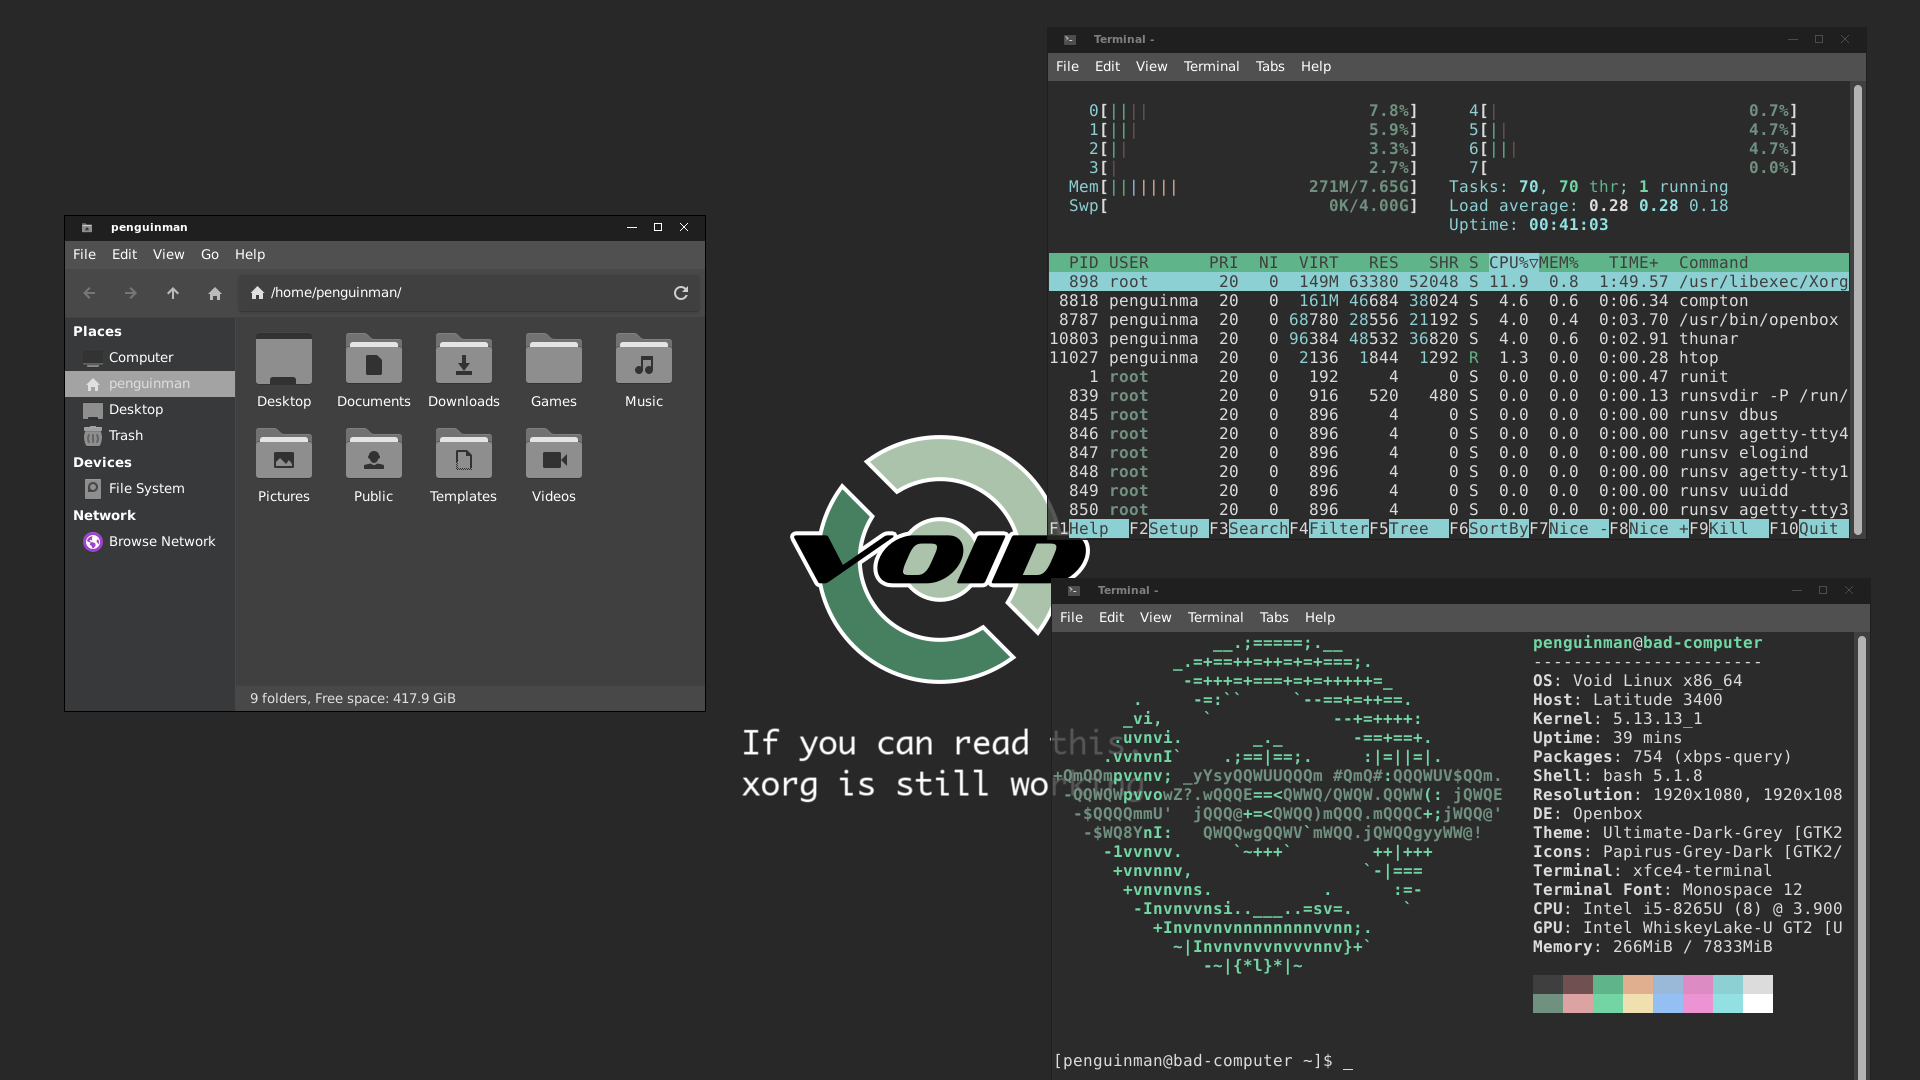Open View menu in penguinman window
The height and width of the screenshot is (1080, 1920).
coord(168,255)
